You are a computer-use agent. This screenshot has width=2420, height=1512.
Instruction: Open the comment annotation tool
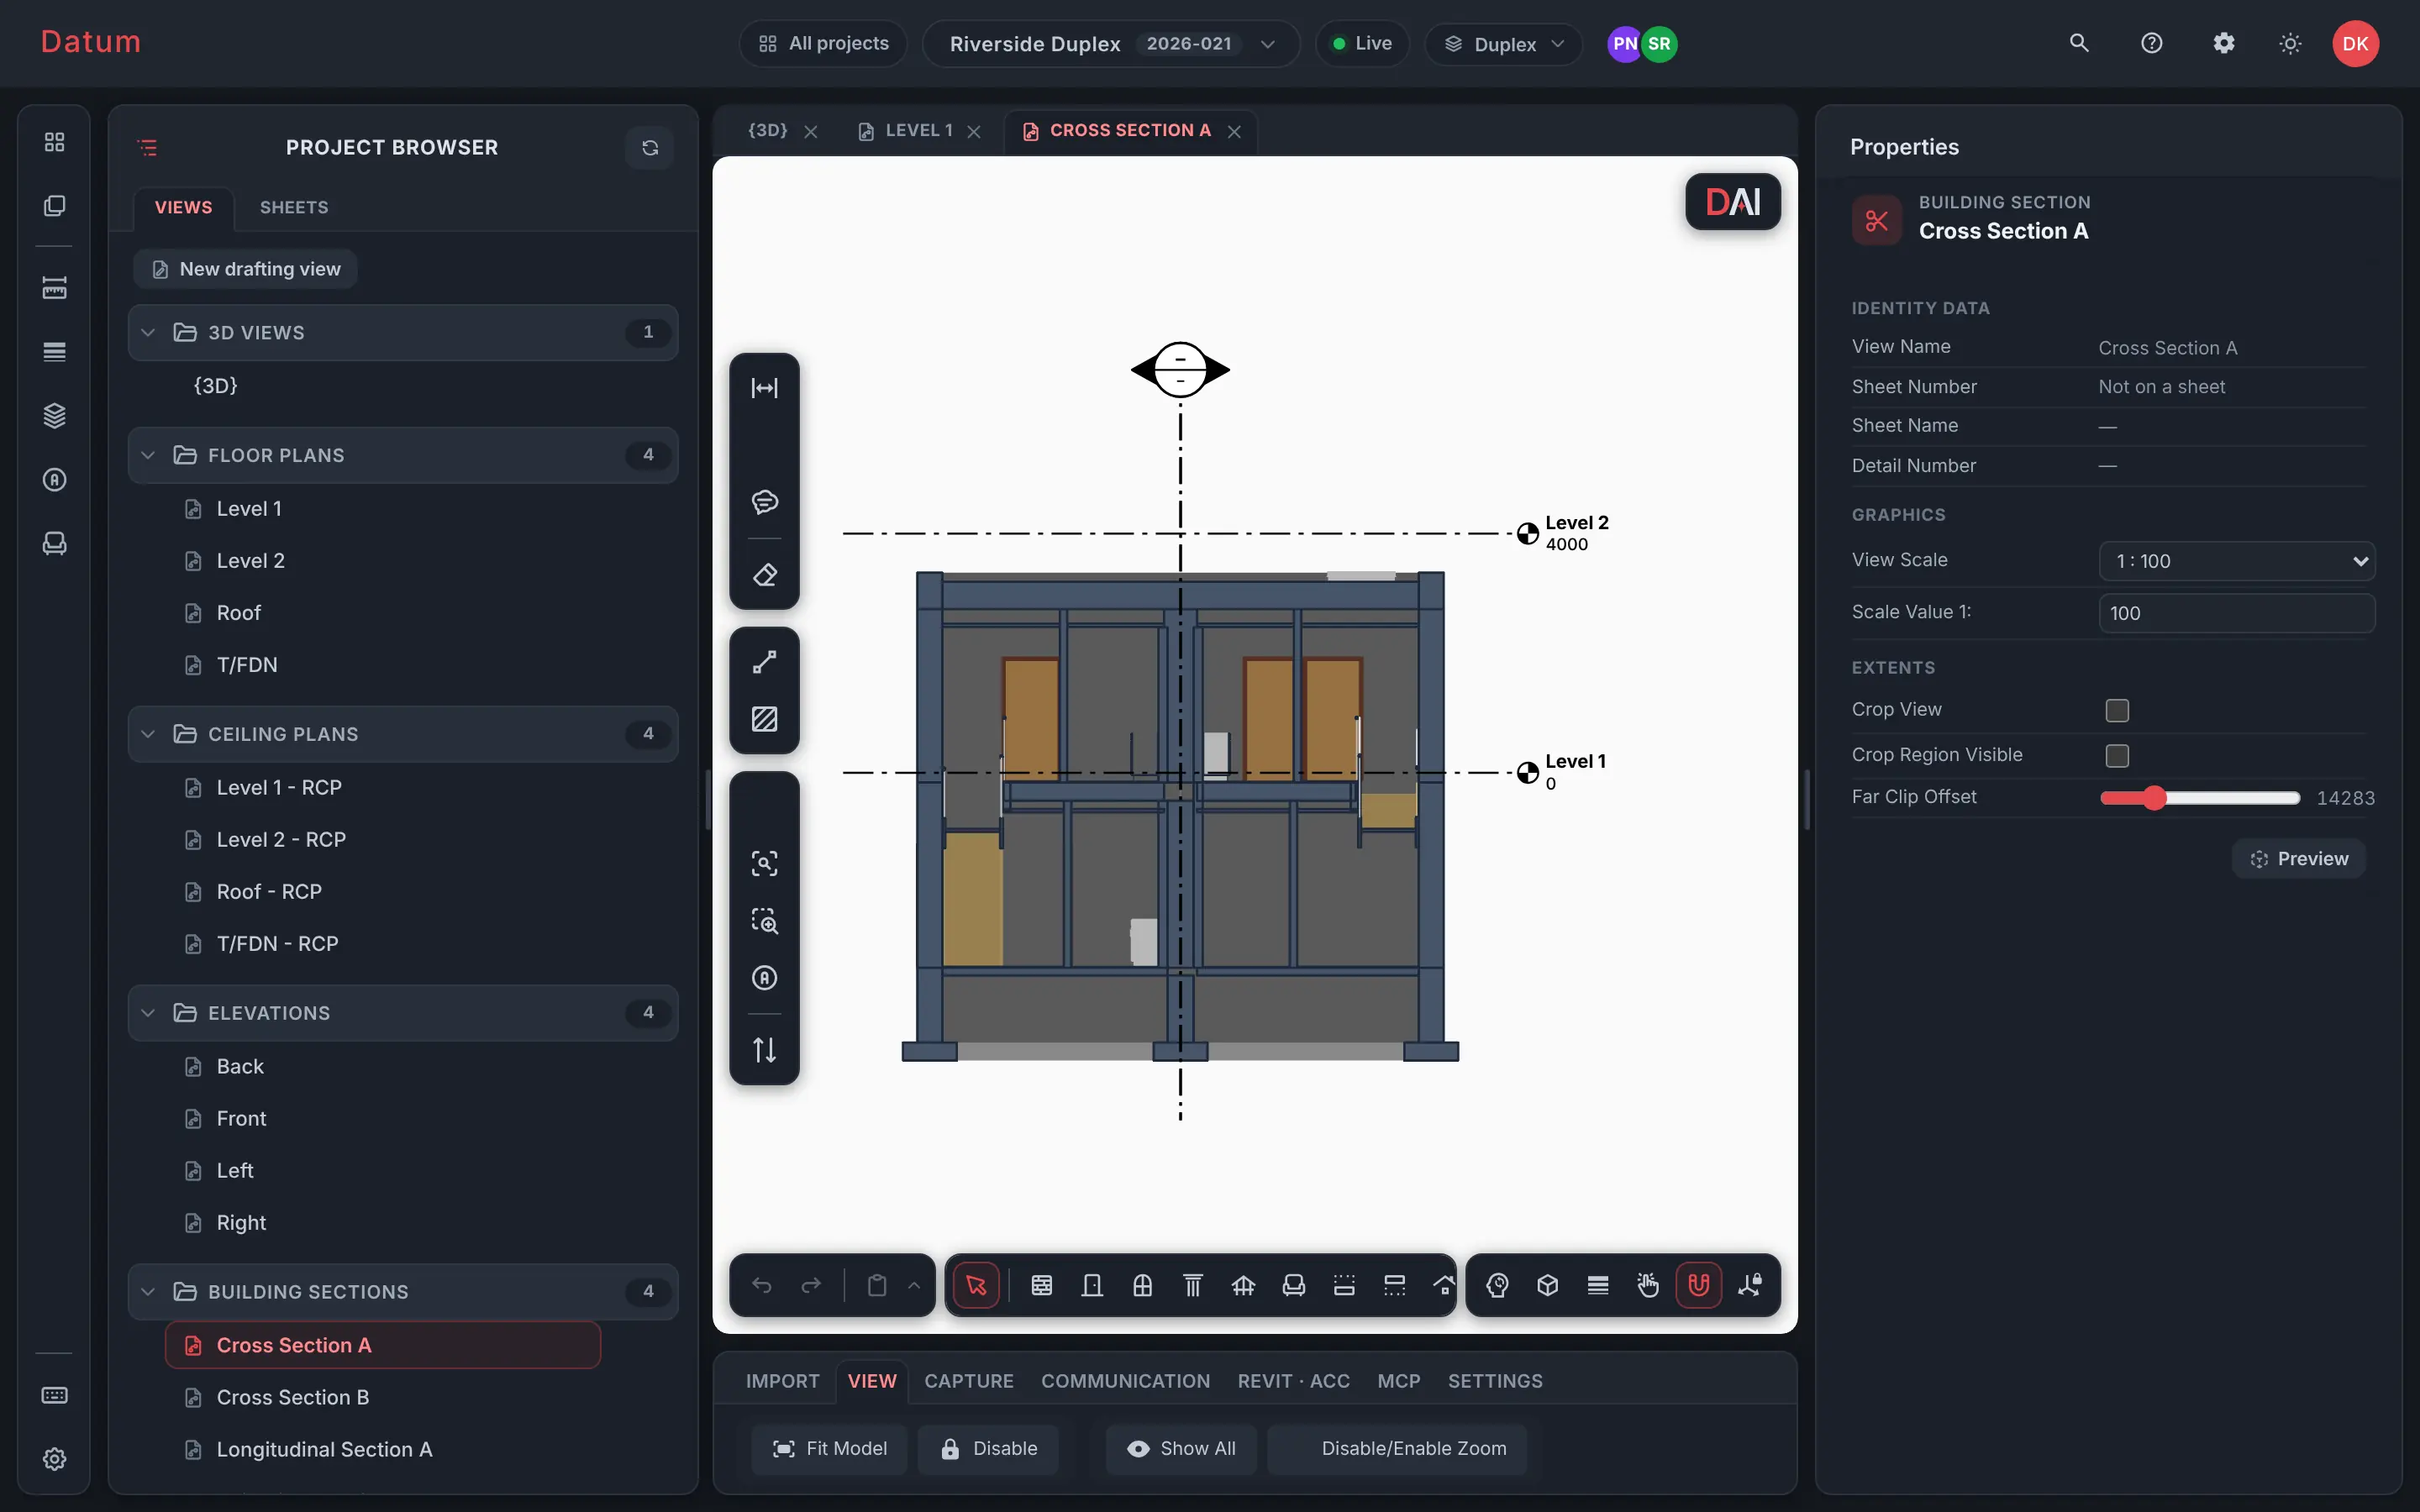(764, 502)
